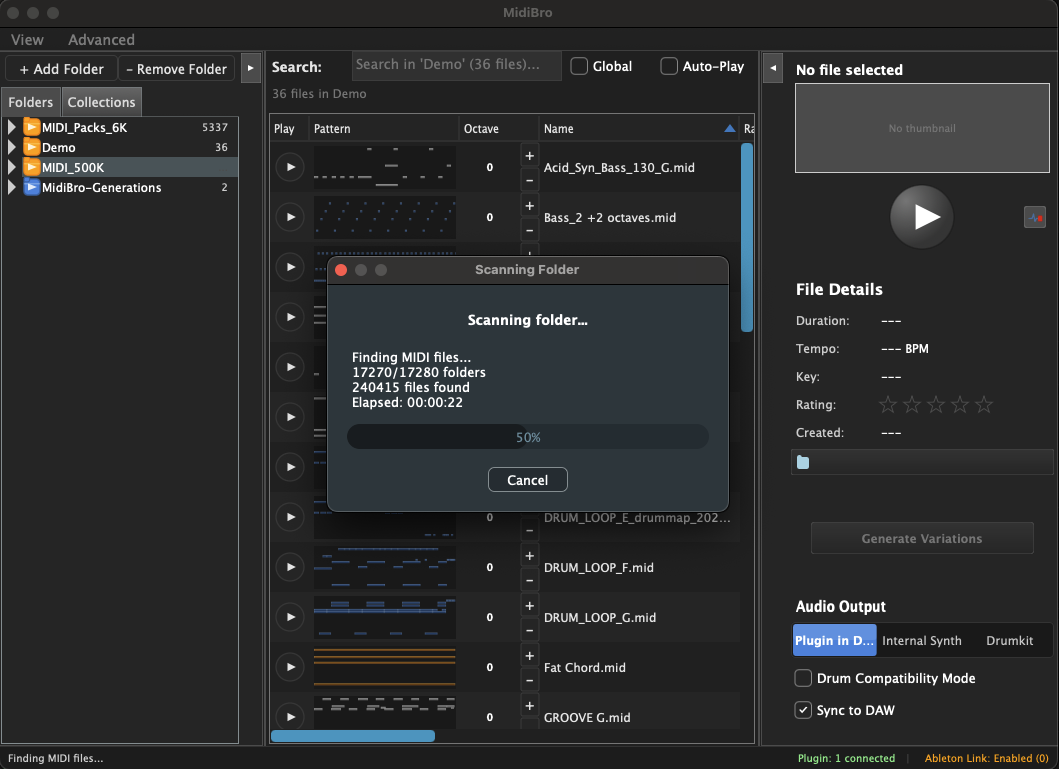This screenshot has height=769, width=1059.
Task: Lower octave for Fat Chord.mid
Action: pos(530,680)
